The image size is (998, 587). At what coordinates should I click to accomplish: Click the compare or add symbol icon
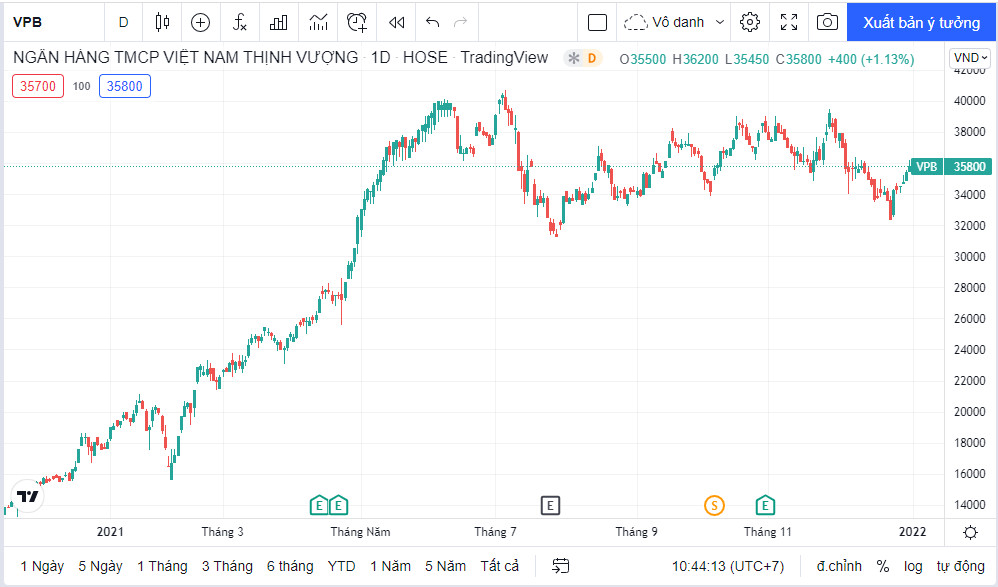pos(200,22)
